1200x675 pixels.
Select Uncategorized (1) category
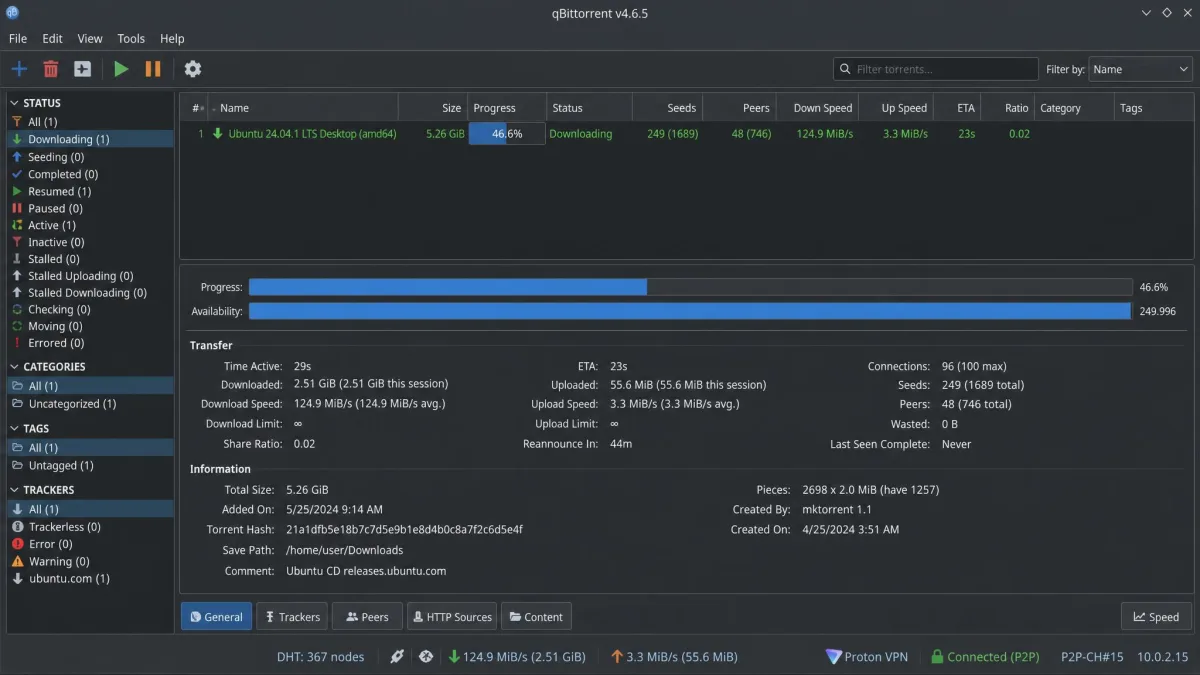pyautogui.click(x=90, y=404)
